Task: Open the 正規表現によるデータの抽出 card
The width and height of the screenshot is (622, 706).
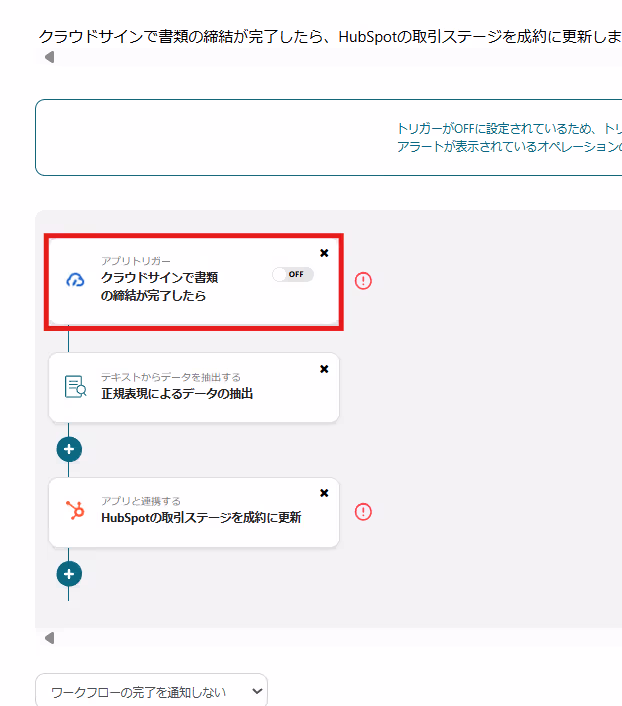Action: pyautogui.click(x=194, y=388)
